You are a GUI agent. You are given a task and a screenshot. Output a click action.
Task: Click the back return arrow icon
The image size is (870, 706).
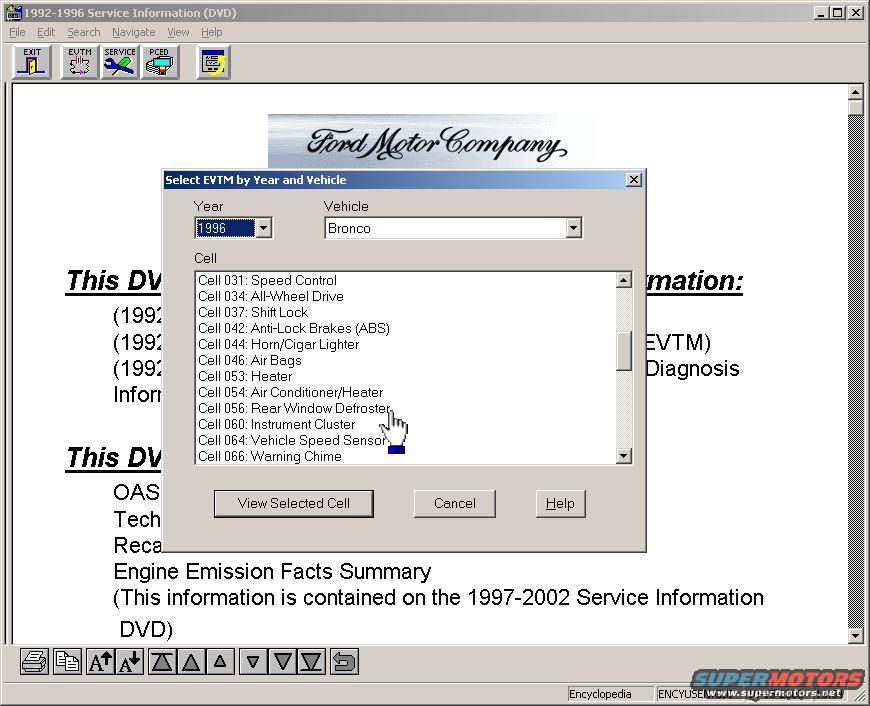[344, 662]
